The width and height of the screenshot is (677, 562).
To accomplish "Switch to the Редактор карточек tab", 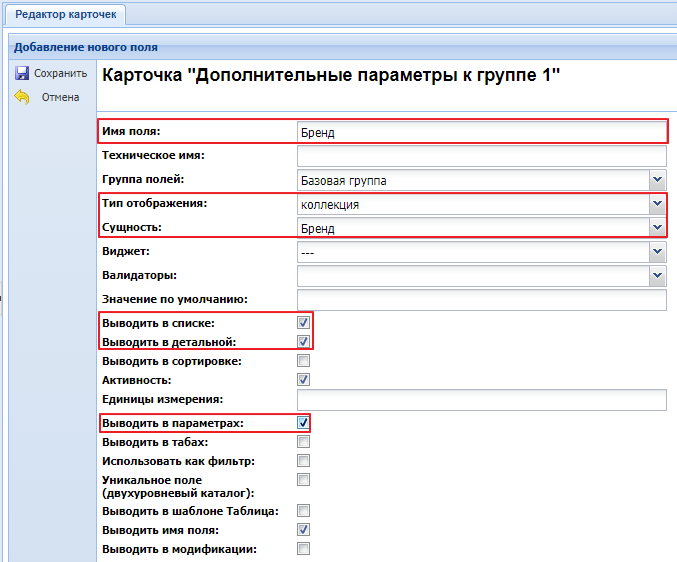I will [x=66, y=15].
